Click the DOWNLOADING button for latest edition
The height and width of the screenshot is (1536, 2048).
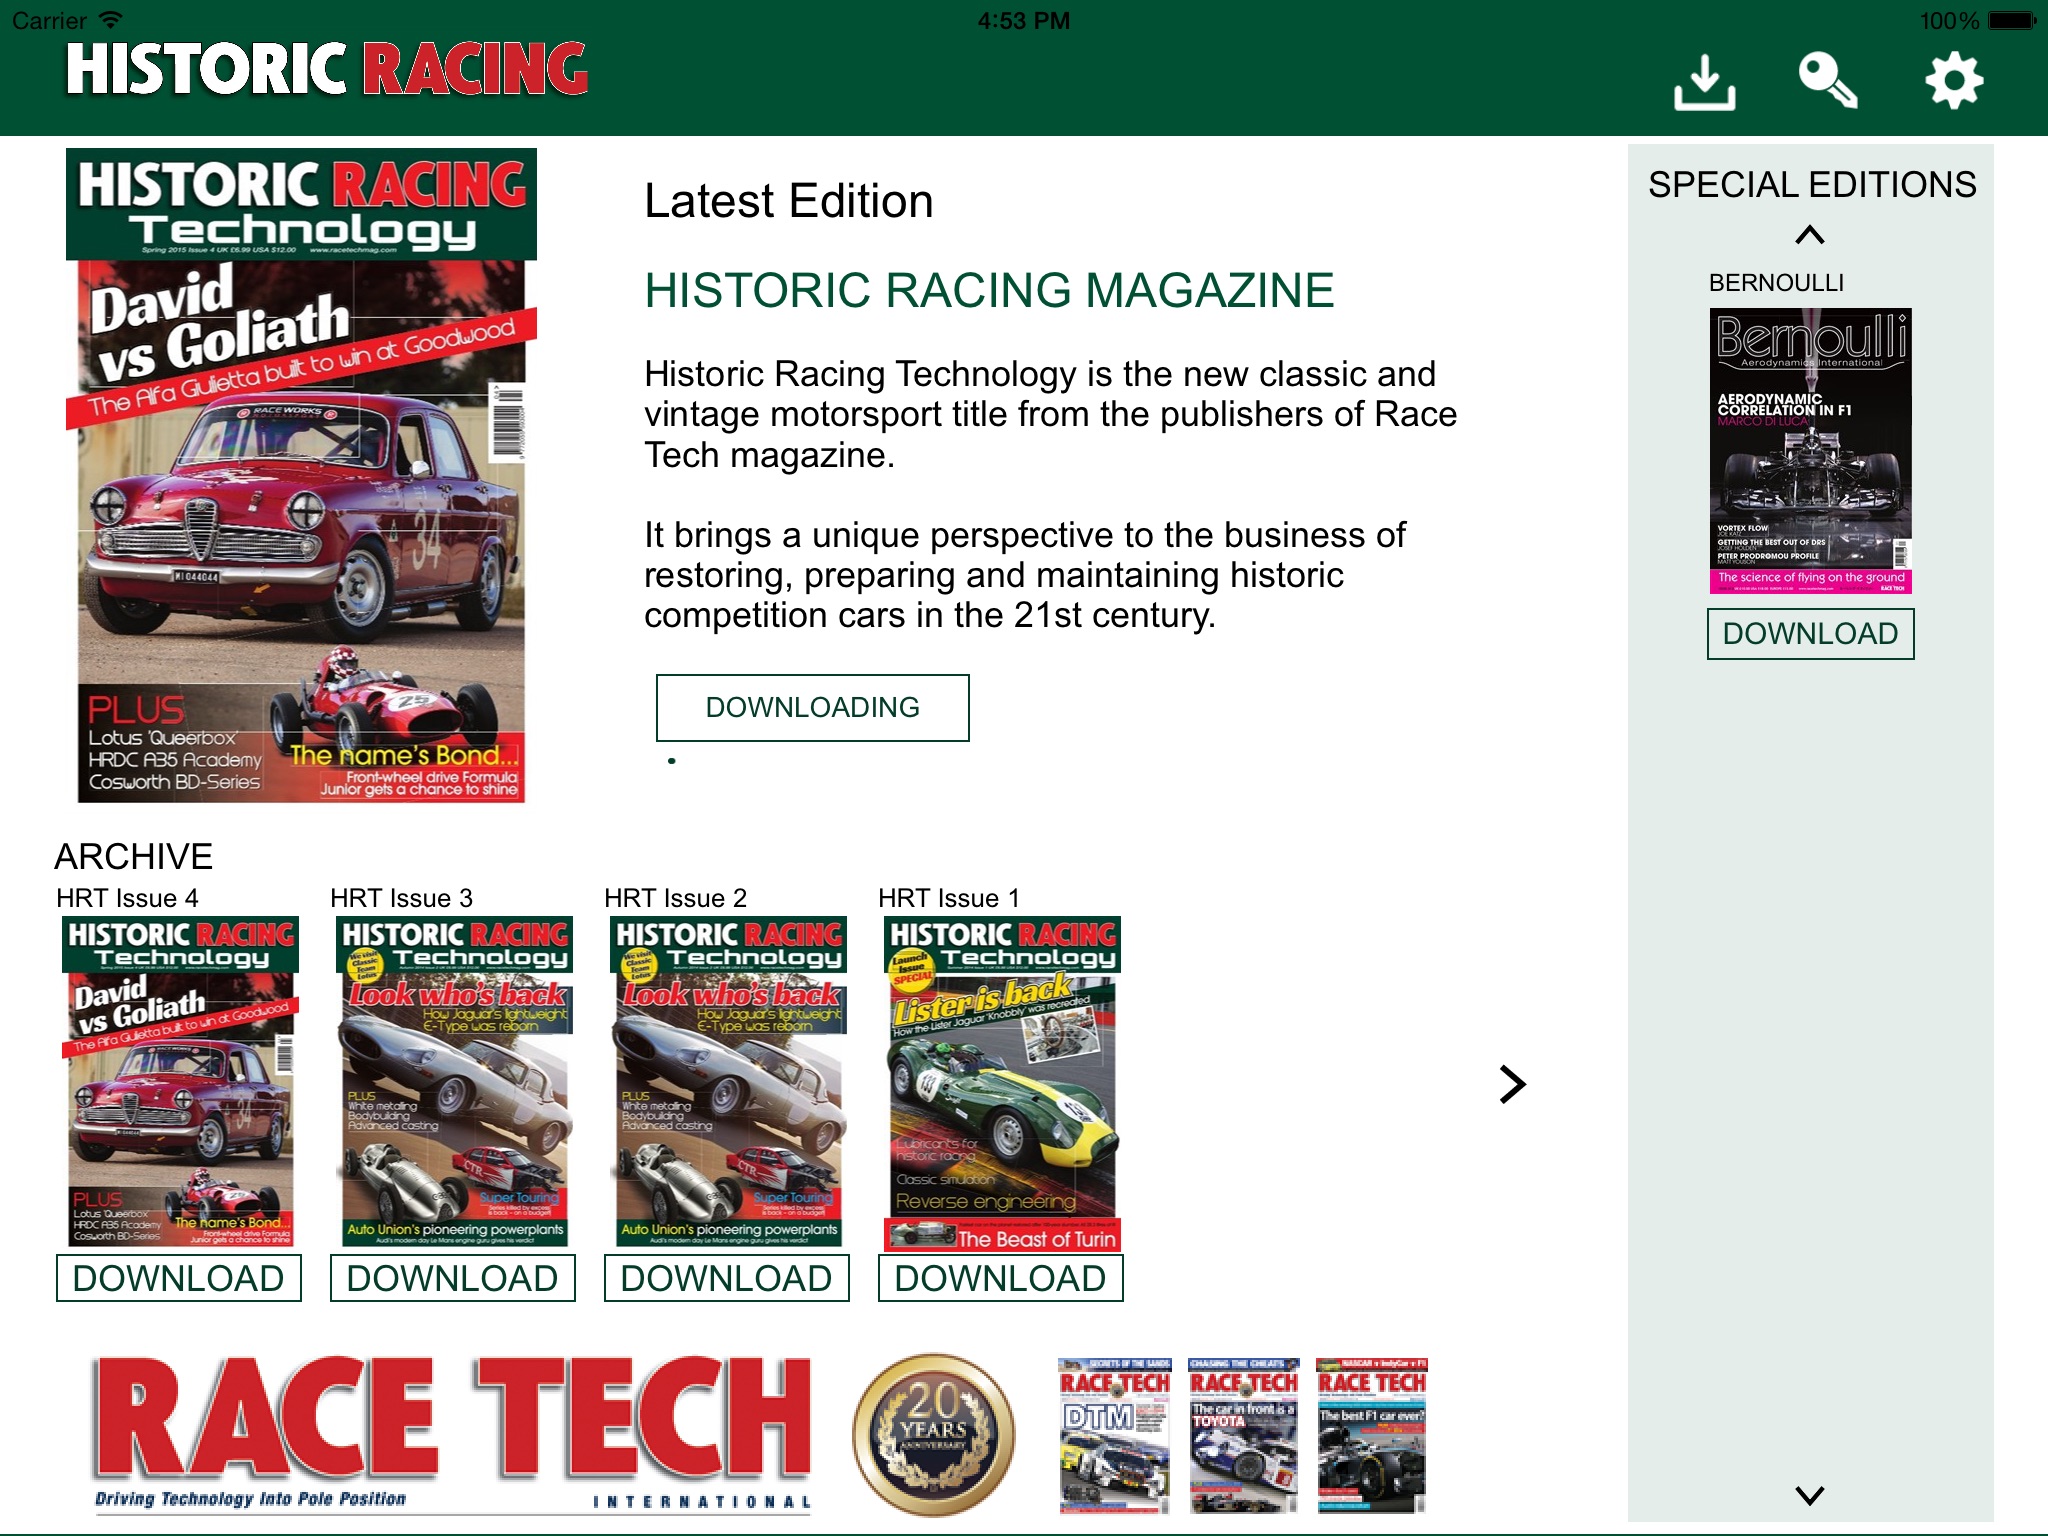click(x=812, y=708)
